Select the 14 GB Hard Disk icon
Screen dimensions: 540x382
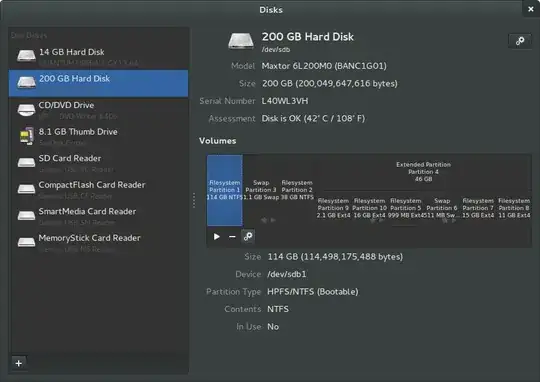27,55
